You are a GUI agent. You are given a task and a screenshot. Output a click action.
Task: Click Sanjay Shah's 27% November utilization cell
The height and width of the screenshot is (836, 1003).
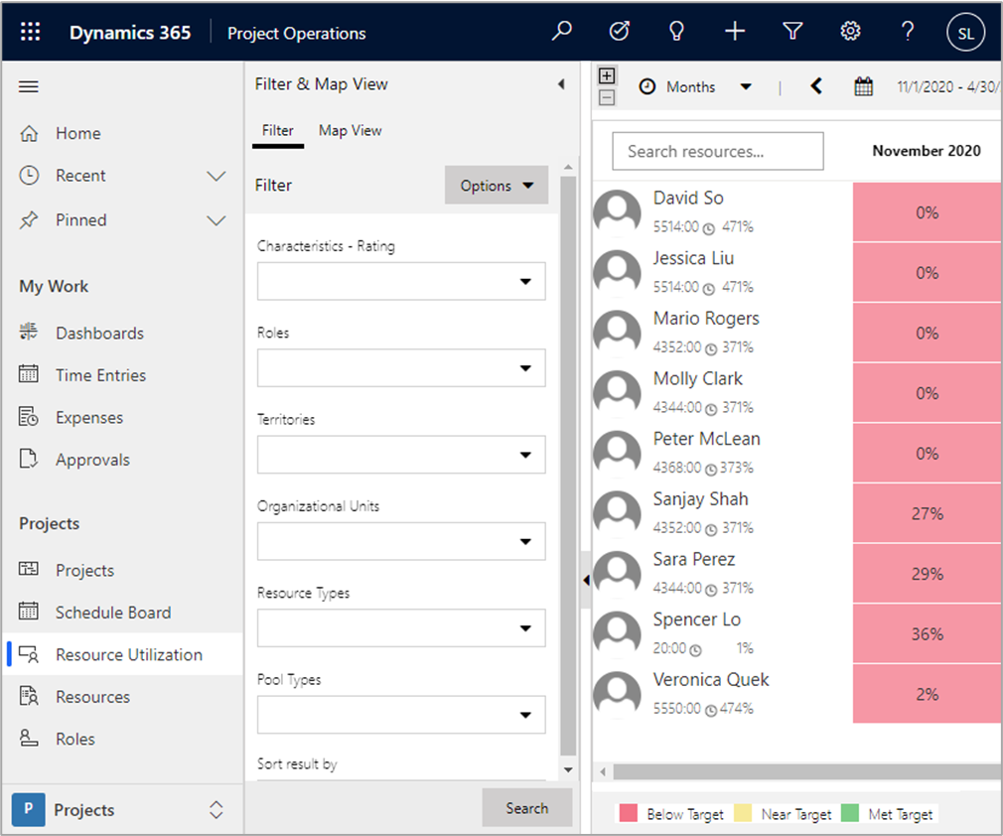coord(927,513)
